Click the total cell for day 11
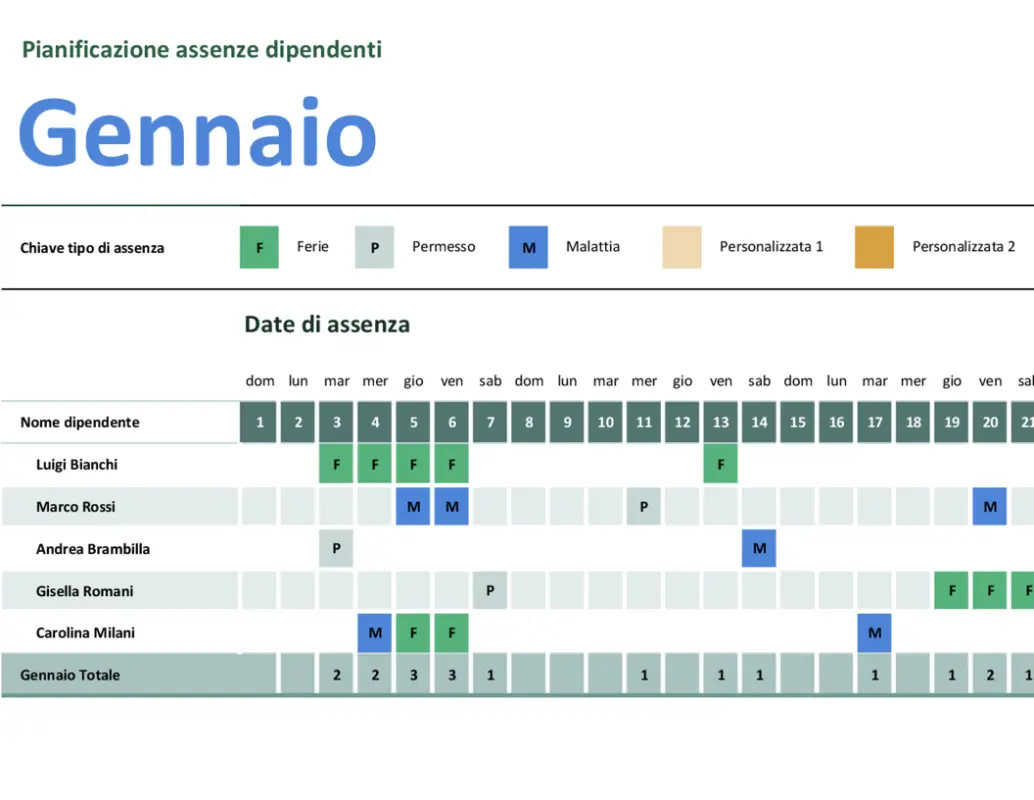The width and height of the screenshot is (1034, 800). pos(644,675)
